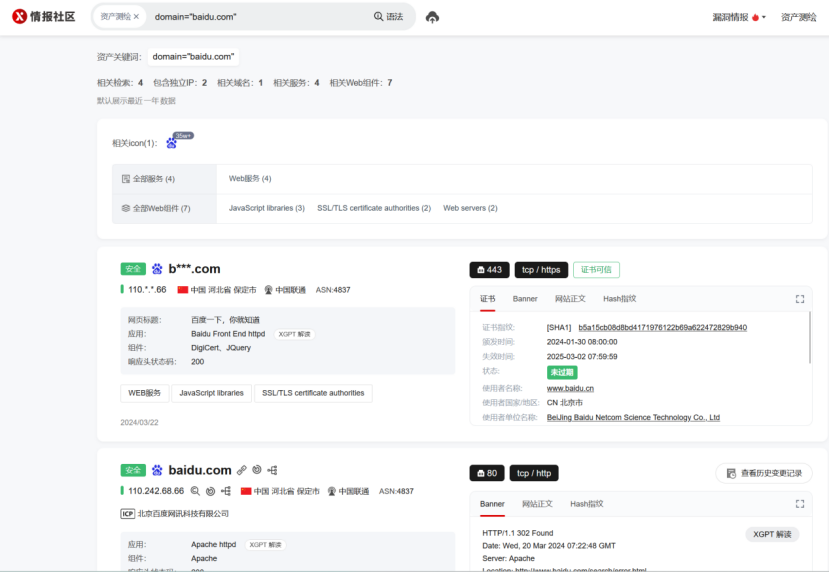
Task: Focus the domain="baidu.com" search field
Action: [259, 17]
